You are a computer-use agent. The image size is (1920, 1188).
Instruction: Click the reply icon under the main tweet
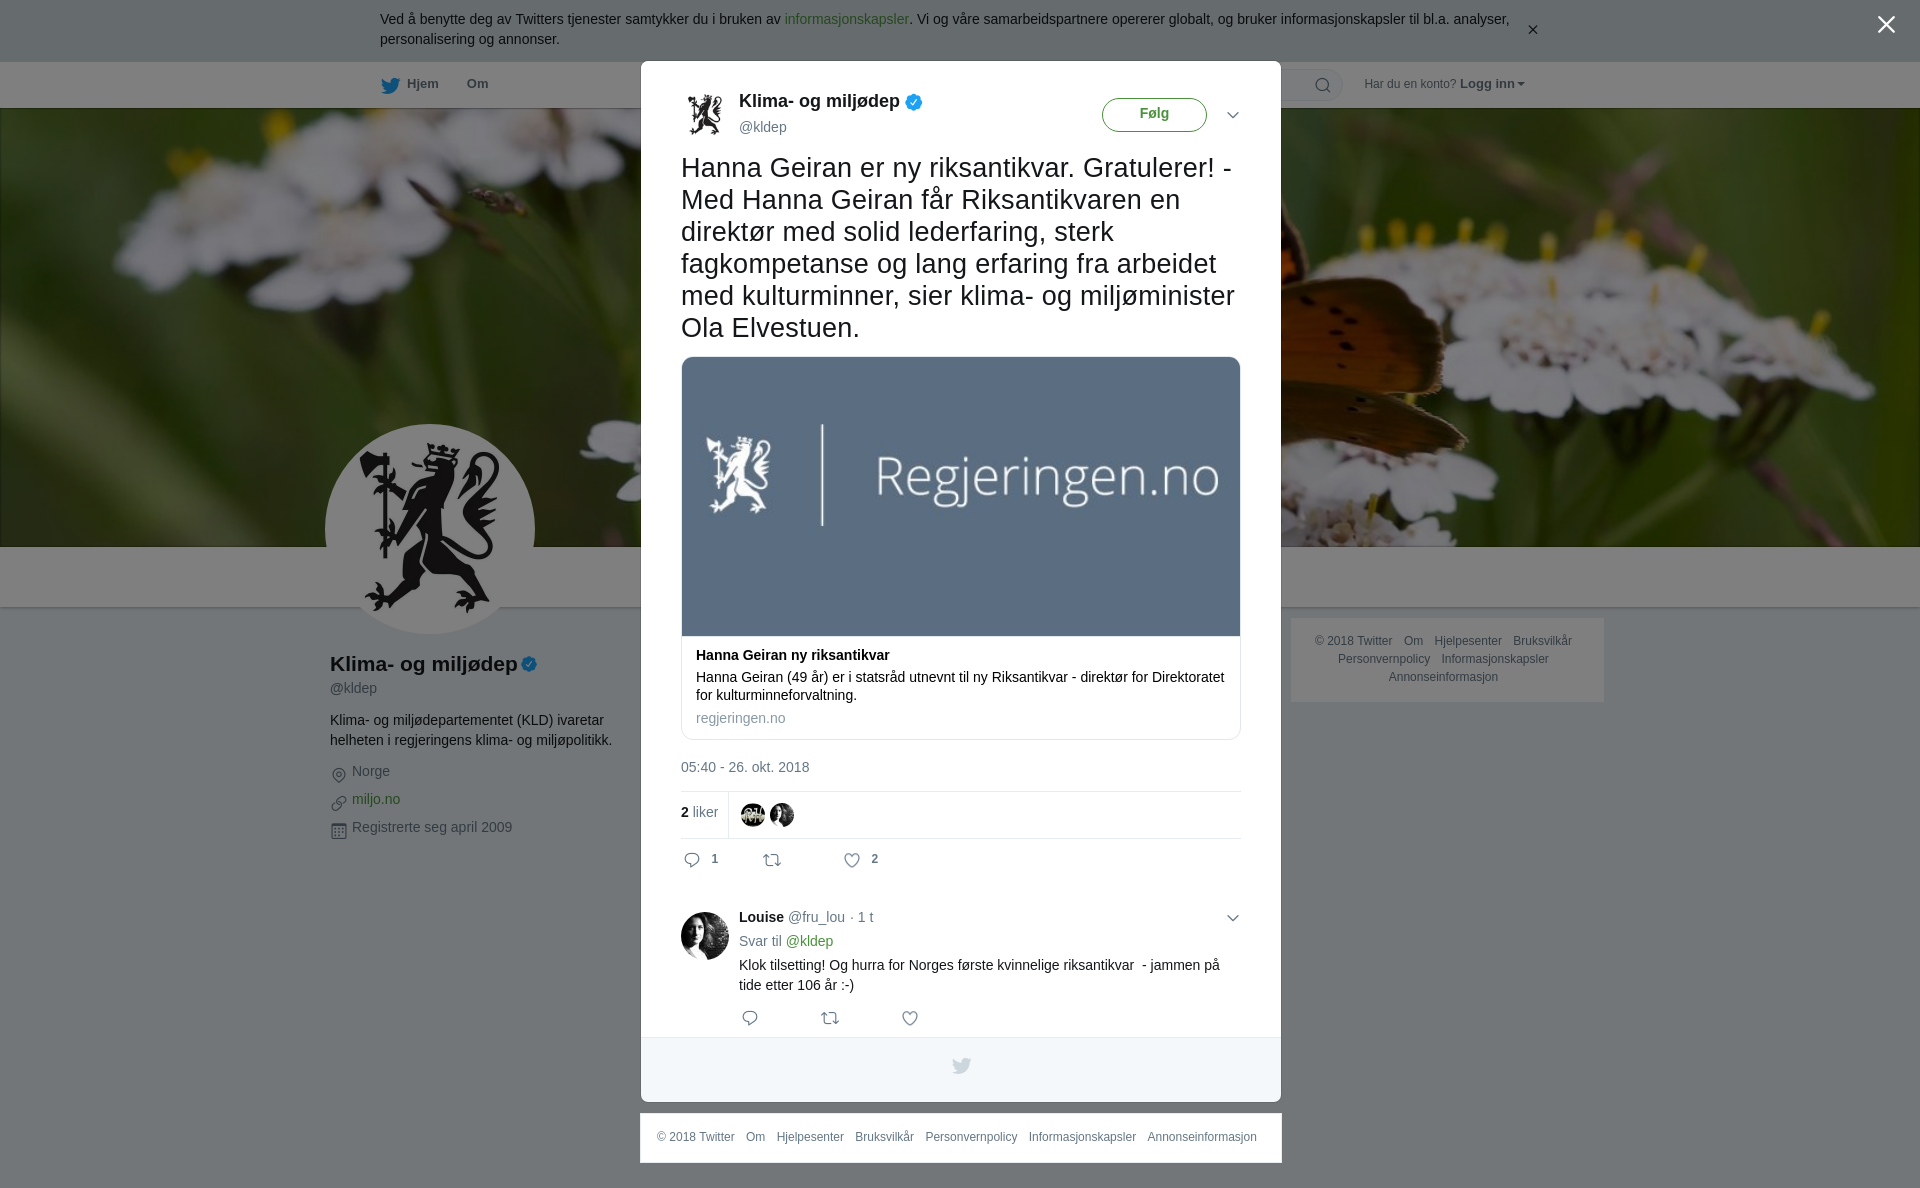[692, 860]
